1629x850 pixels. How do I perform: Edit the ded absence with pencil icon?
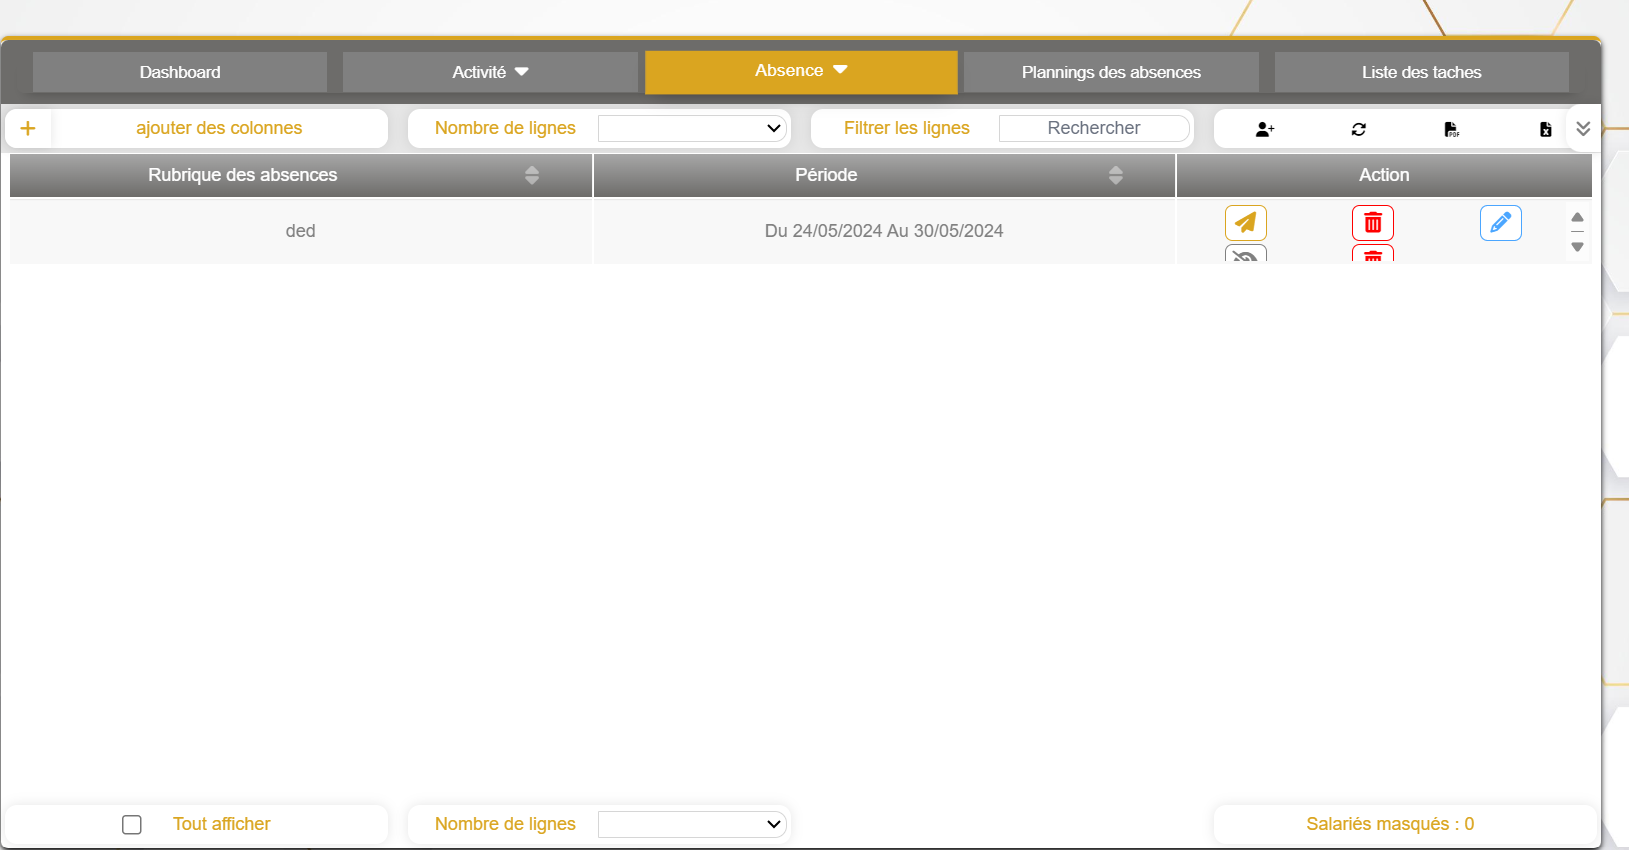pyautogui.click(x=1501, y=223)
